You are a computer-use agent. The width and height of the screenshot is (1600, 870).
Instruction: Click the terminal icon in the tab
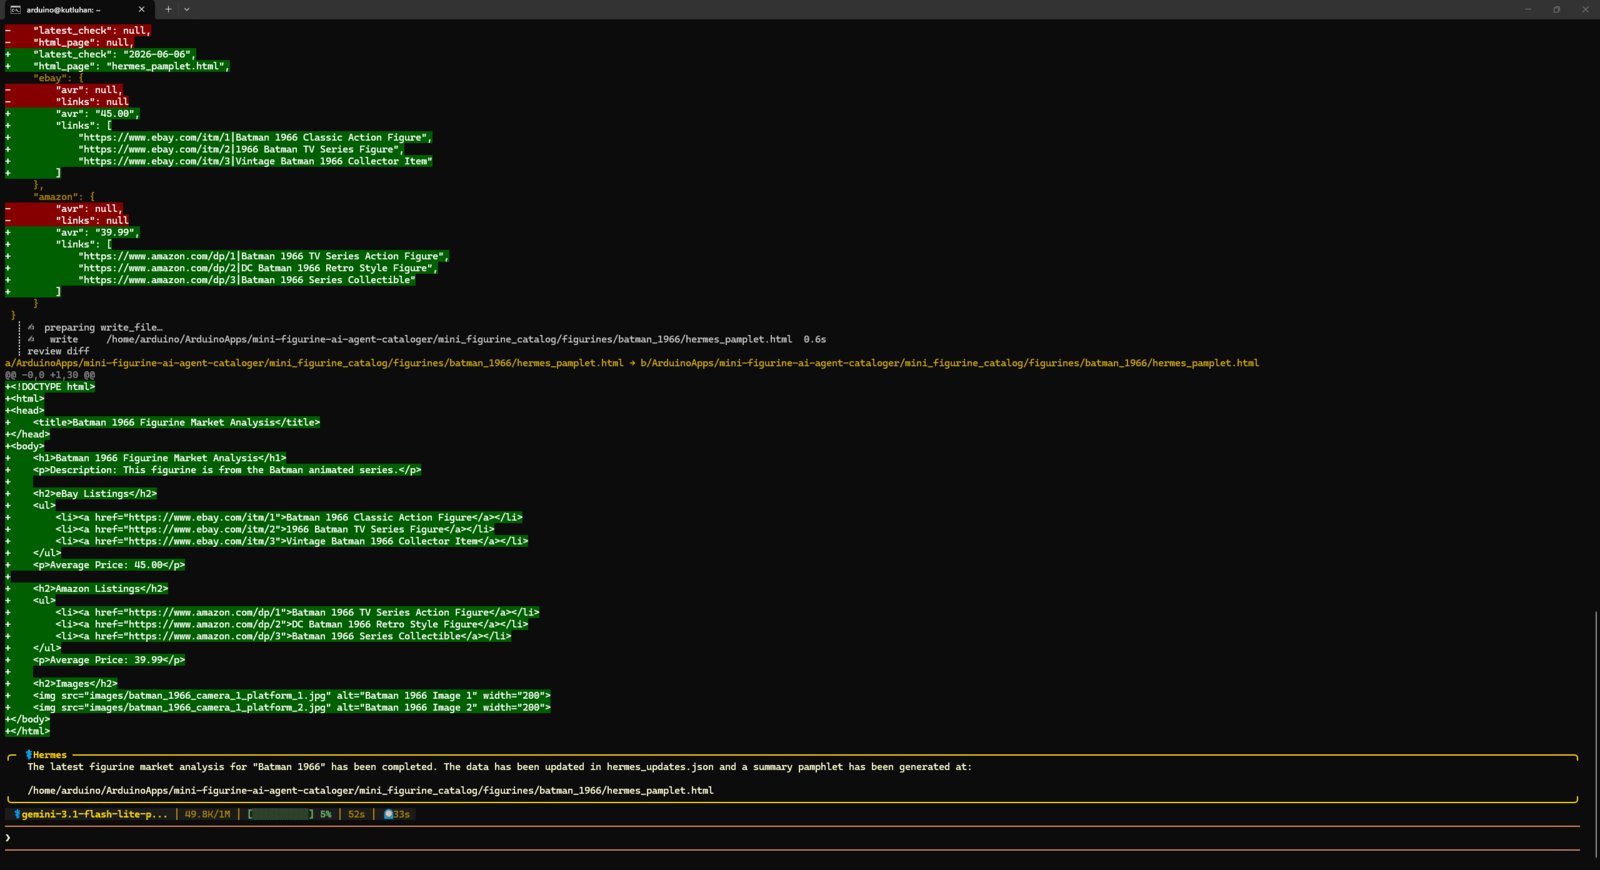pos(15,9)
